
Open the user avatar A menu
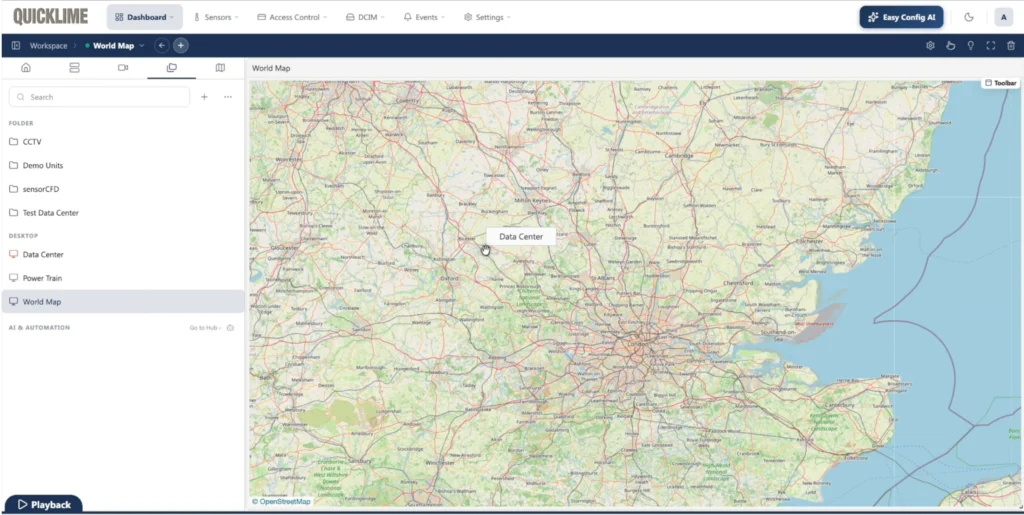pyautogui.click(x=1004, y=18)
